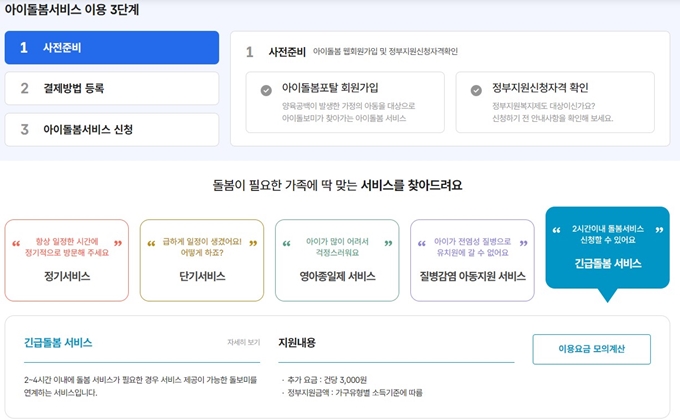Choose the 질병감염 아동지원 서비스 card
The height and width of the screenshot is (420, 680).
coord(473,260)
